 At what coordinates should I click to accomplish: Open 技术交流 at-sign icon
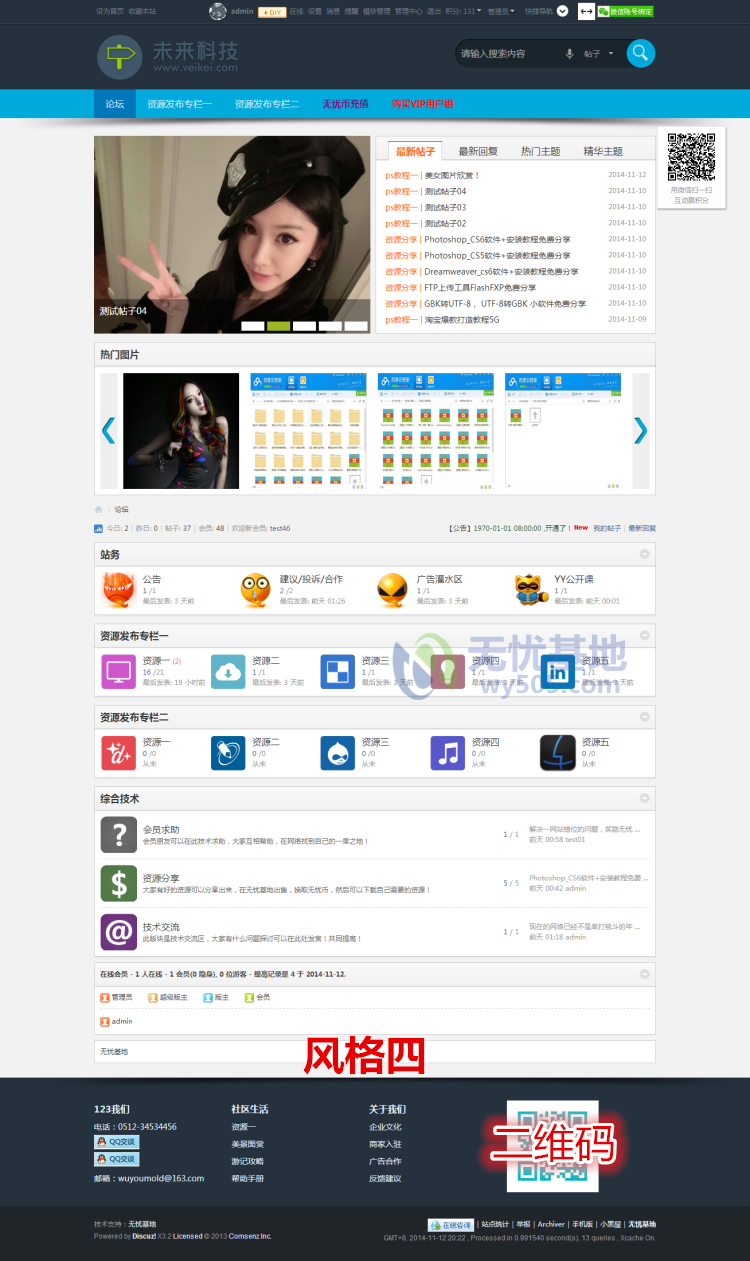[119, 932]
